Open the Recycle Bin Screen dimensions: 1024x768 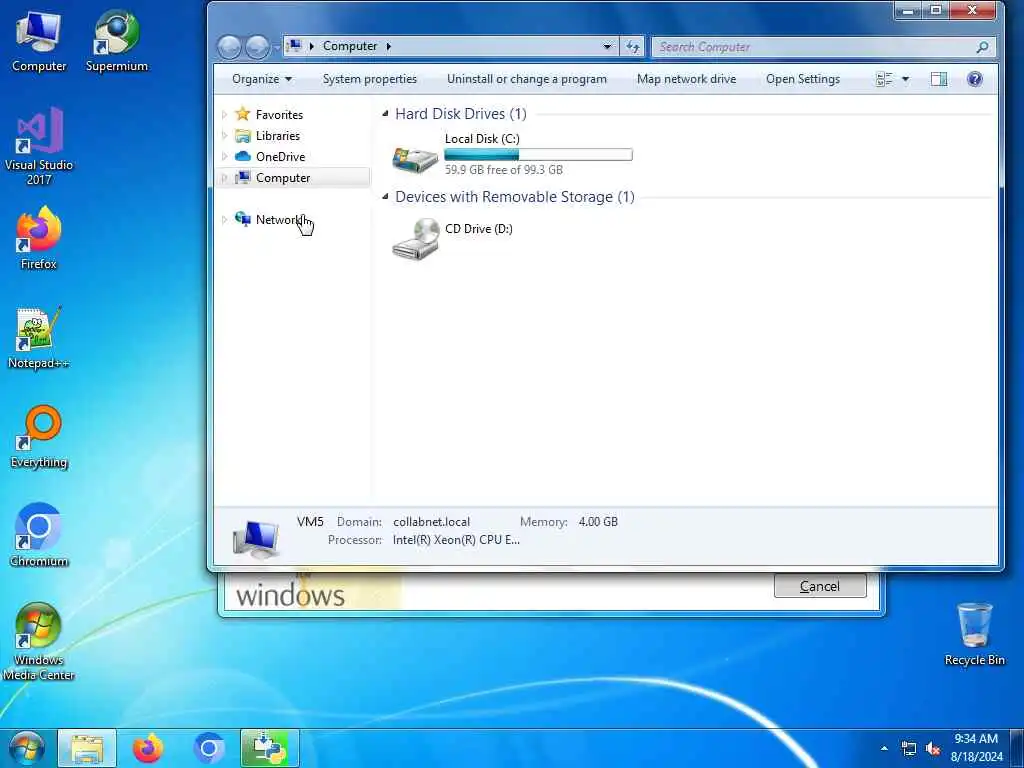974,635
